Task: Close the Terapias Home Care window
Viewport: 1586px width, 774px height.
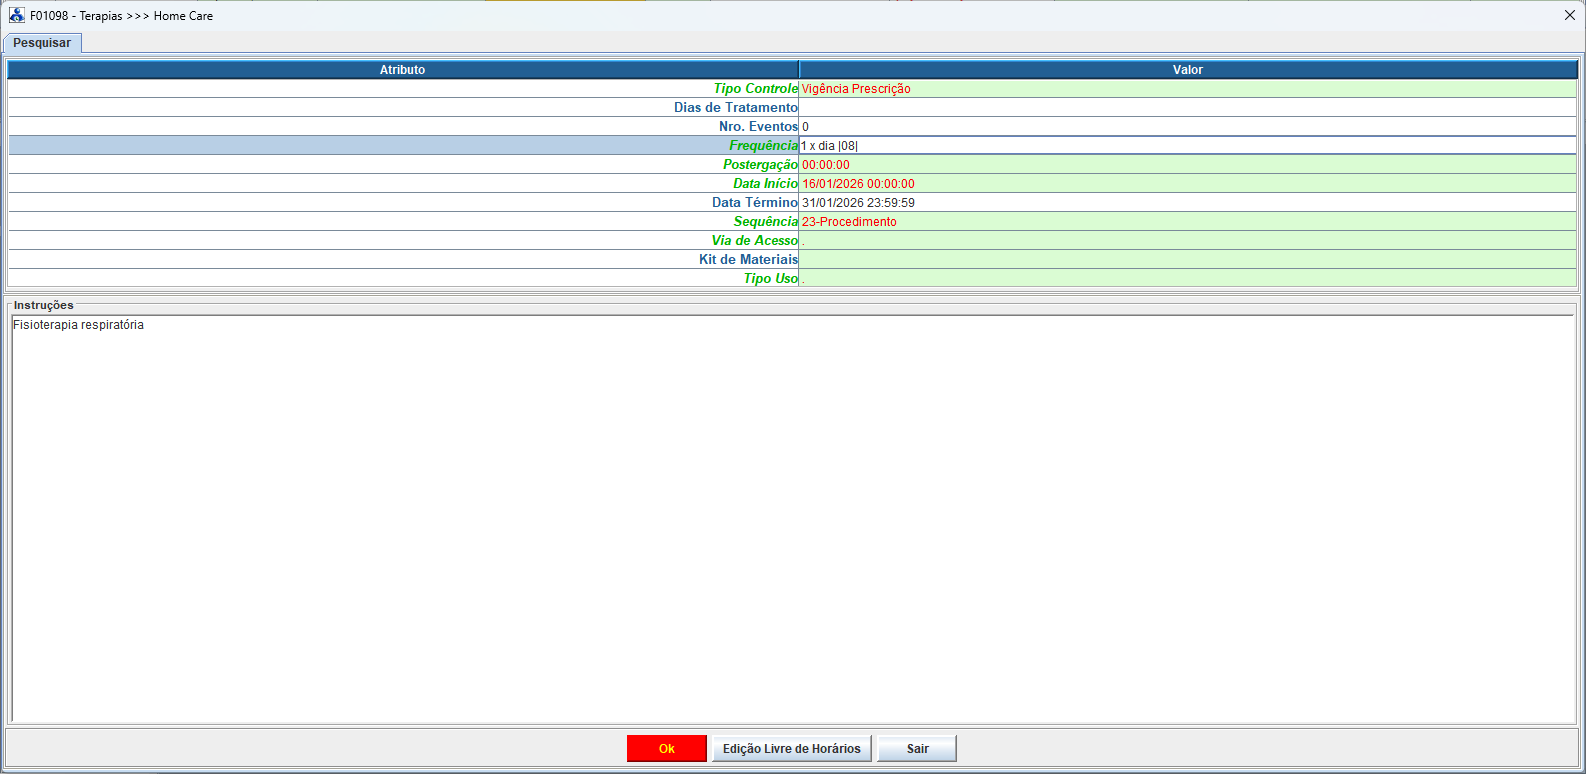Action: coord(1569,15)
